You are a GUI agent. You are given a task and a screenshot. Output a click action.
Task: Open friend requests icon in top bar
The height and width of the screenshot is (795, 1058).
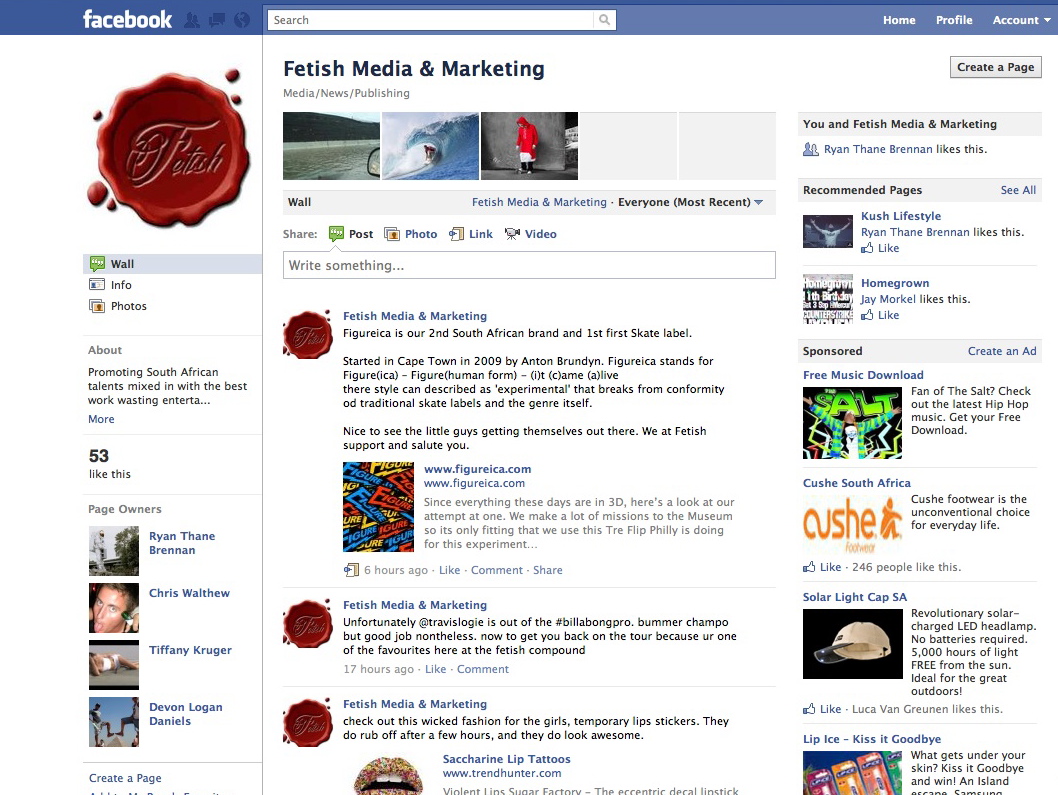(x=192, y=20)
